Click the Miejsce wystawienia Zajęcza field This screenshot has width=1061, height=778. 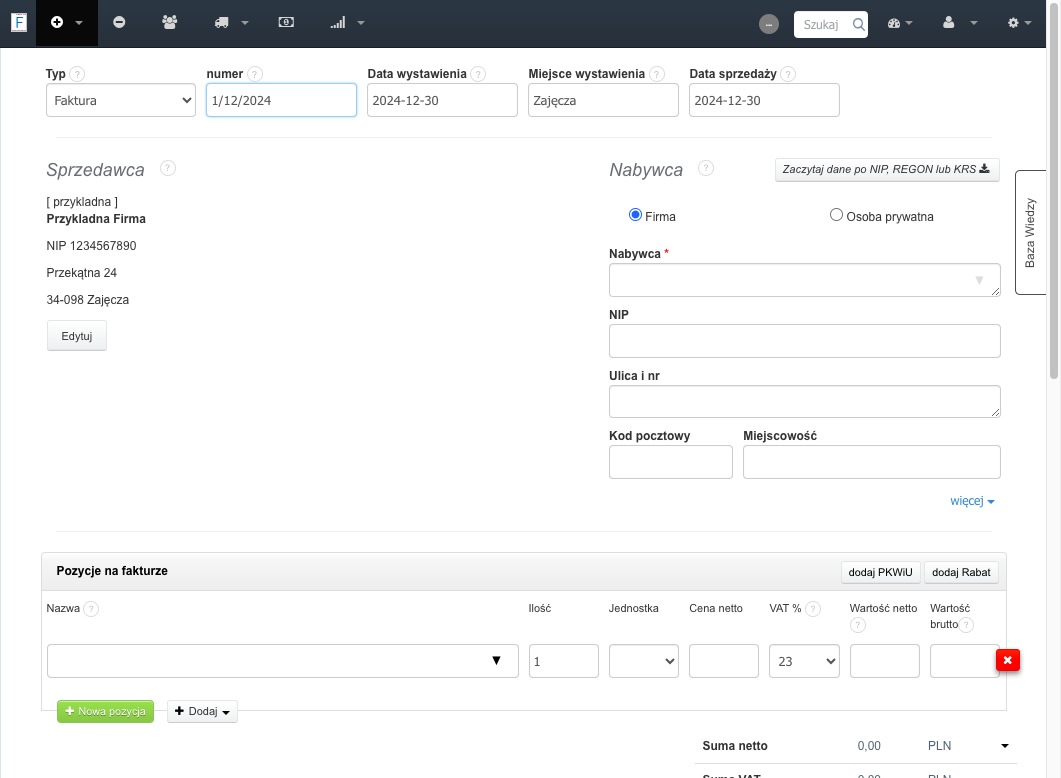(604, 100)
